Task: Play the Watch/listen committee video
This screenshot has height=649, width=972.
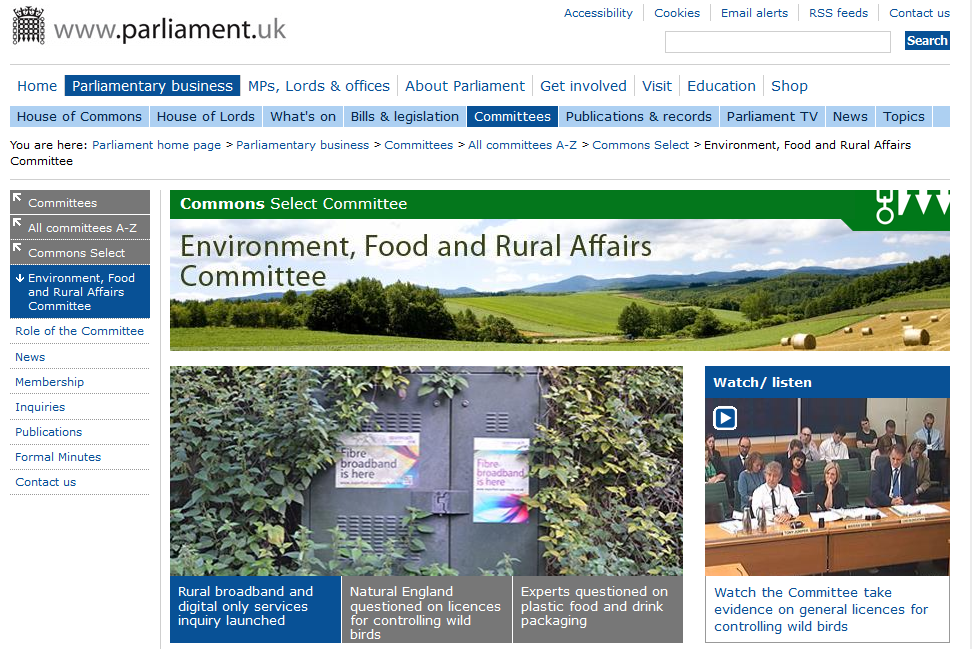Action: [x=725, y=418]
